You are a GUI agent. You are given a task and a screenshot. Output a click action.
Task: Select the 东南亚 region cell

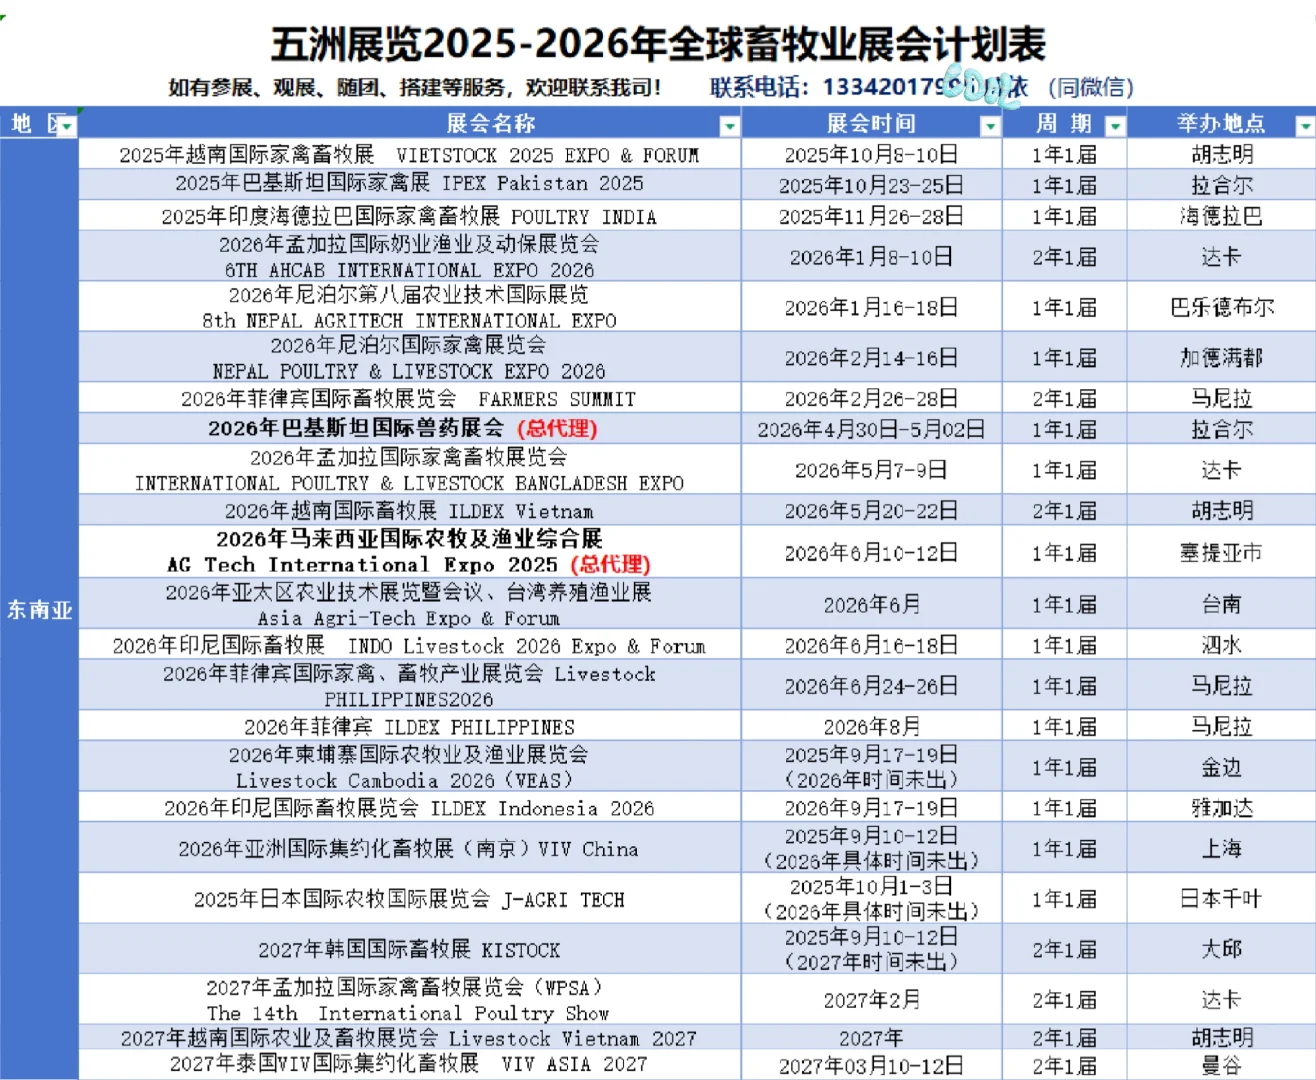[x=38, y=610]
